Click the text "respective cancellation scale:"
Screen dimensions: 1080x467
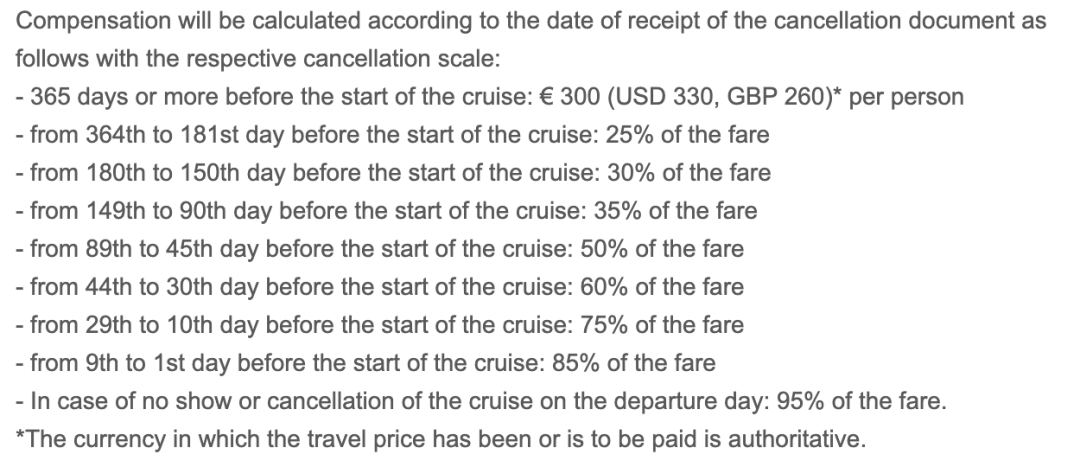click(343, 59)
